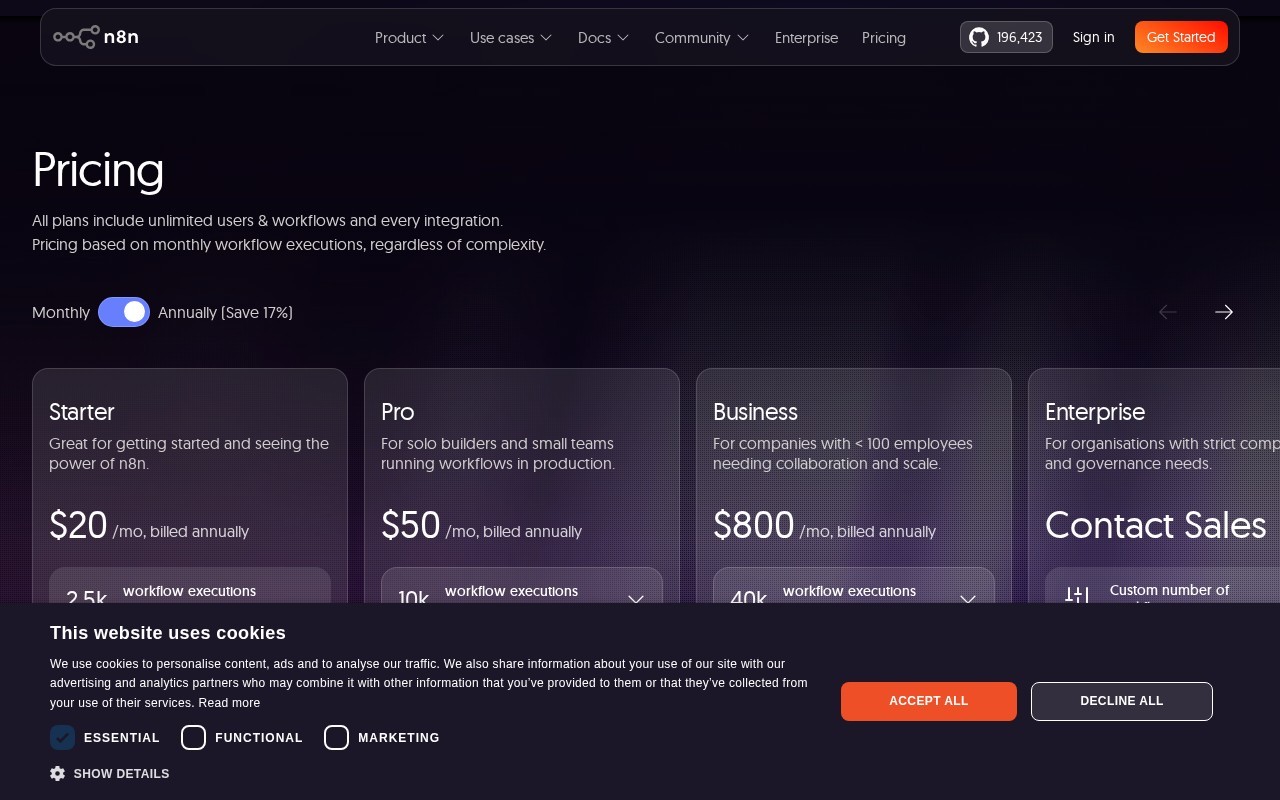Open the cookie Read more link
1280x800 pixels.
(229, 703)
